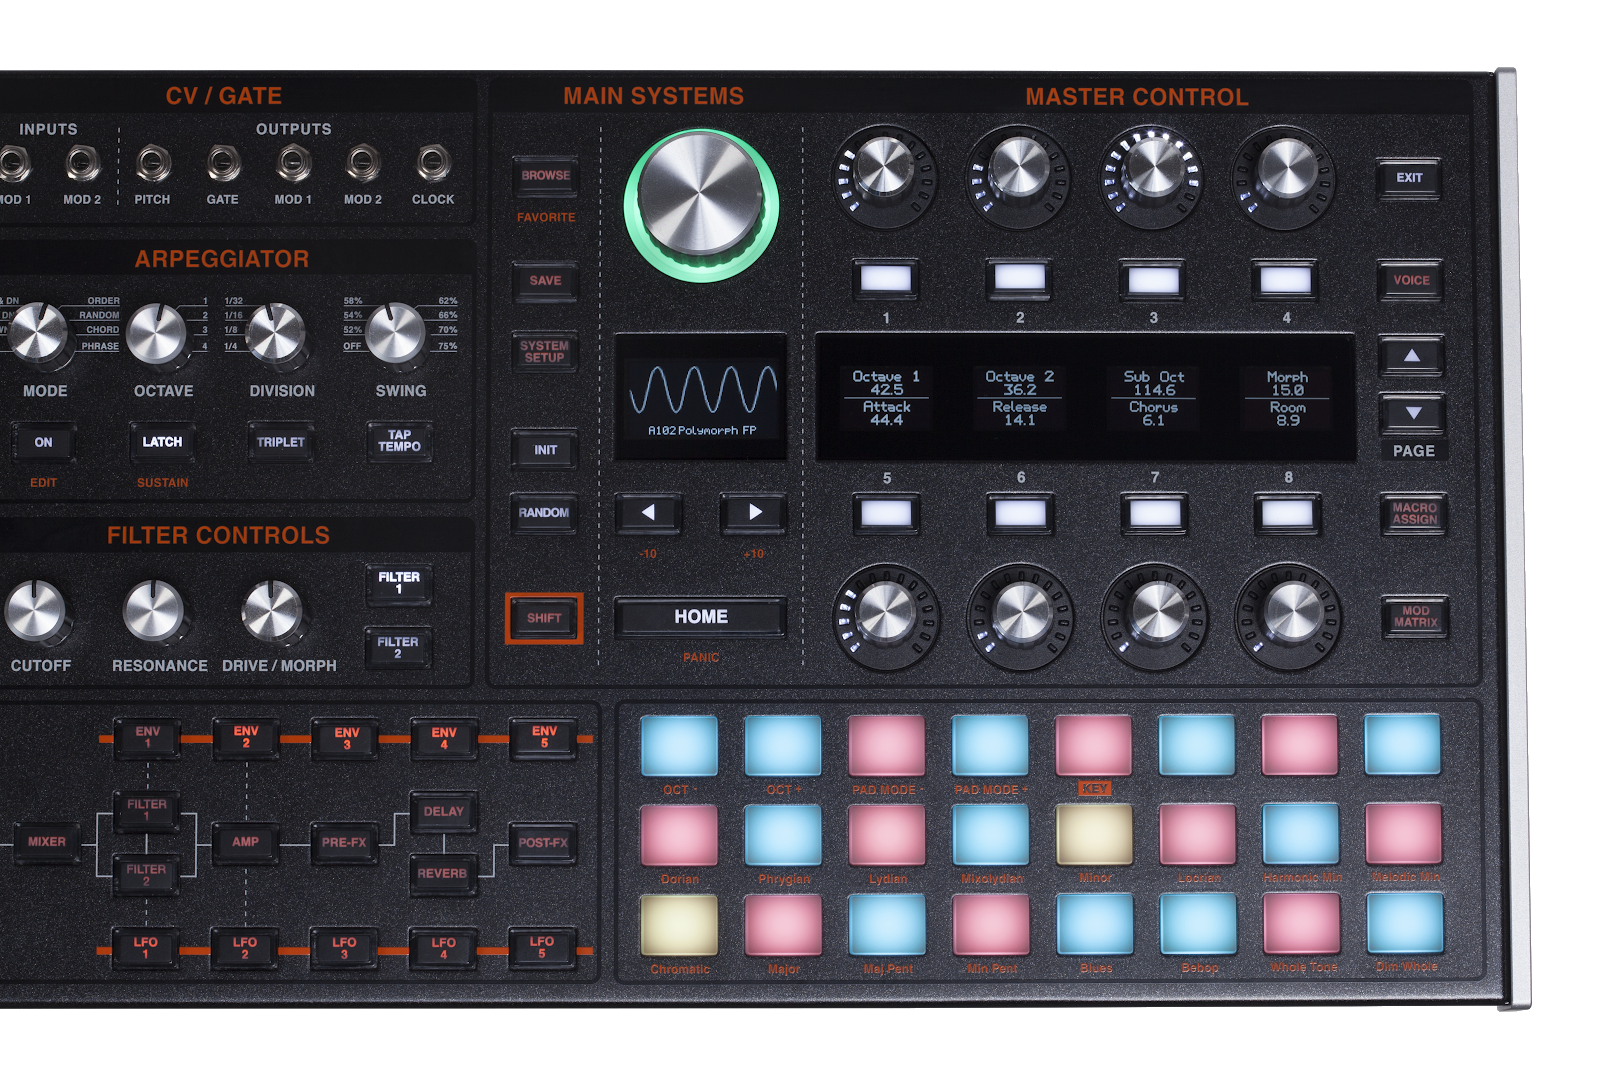Viewport: 1600px width, 1067px height.
Task: Switch to FILTER 2
Action: coord(398,645)
